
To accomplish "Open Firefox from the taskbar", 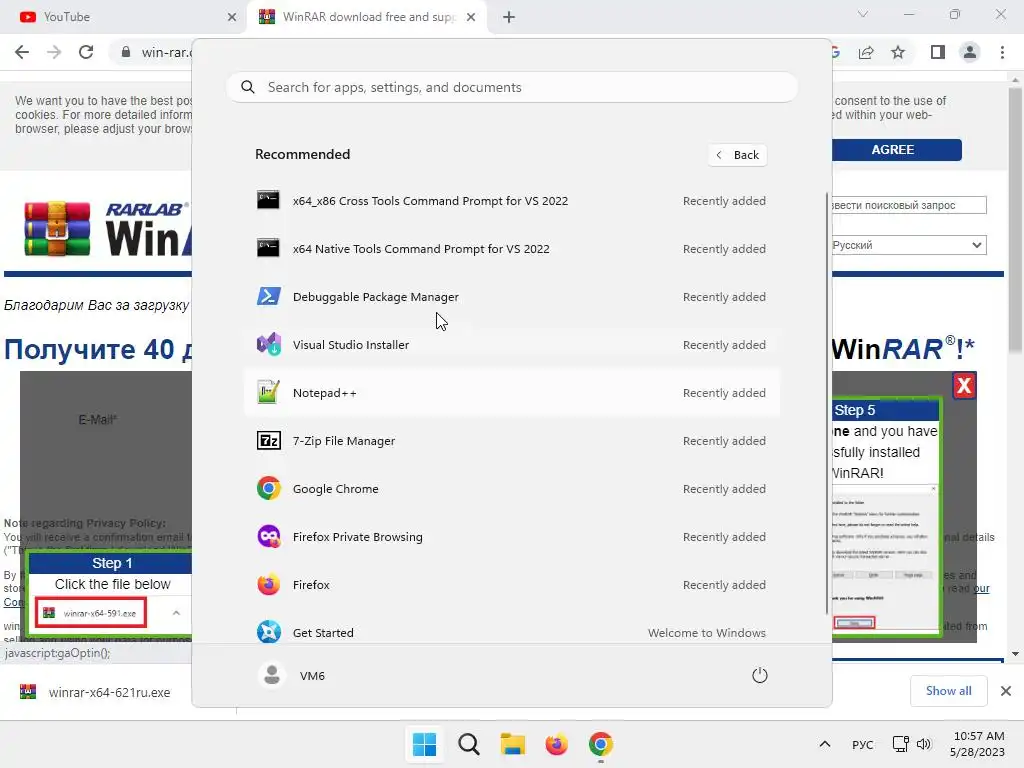I will 556,744.
